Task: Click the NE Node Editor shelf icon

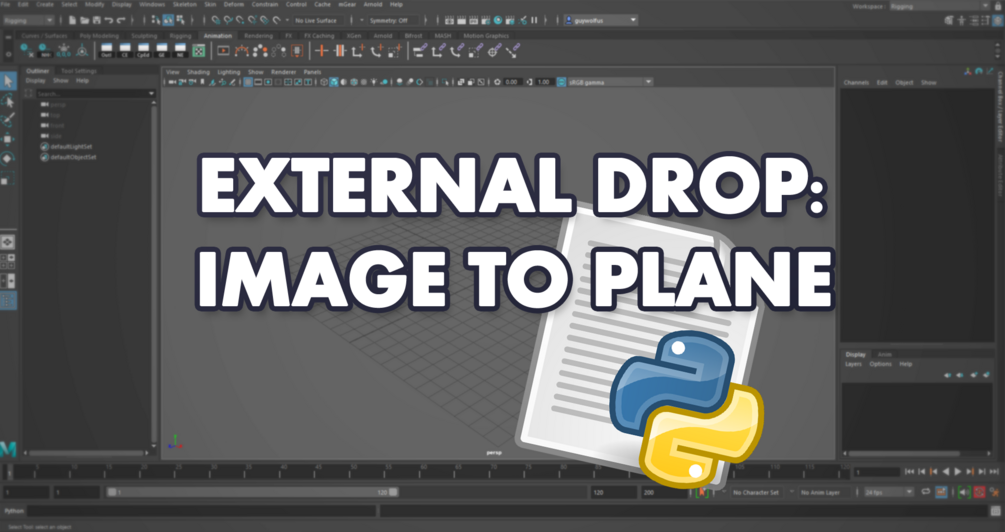Action: 180,51
